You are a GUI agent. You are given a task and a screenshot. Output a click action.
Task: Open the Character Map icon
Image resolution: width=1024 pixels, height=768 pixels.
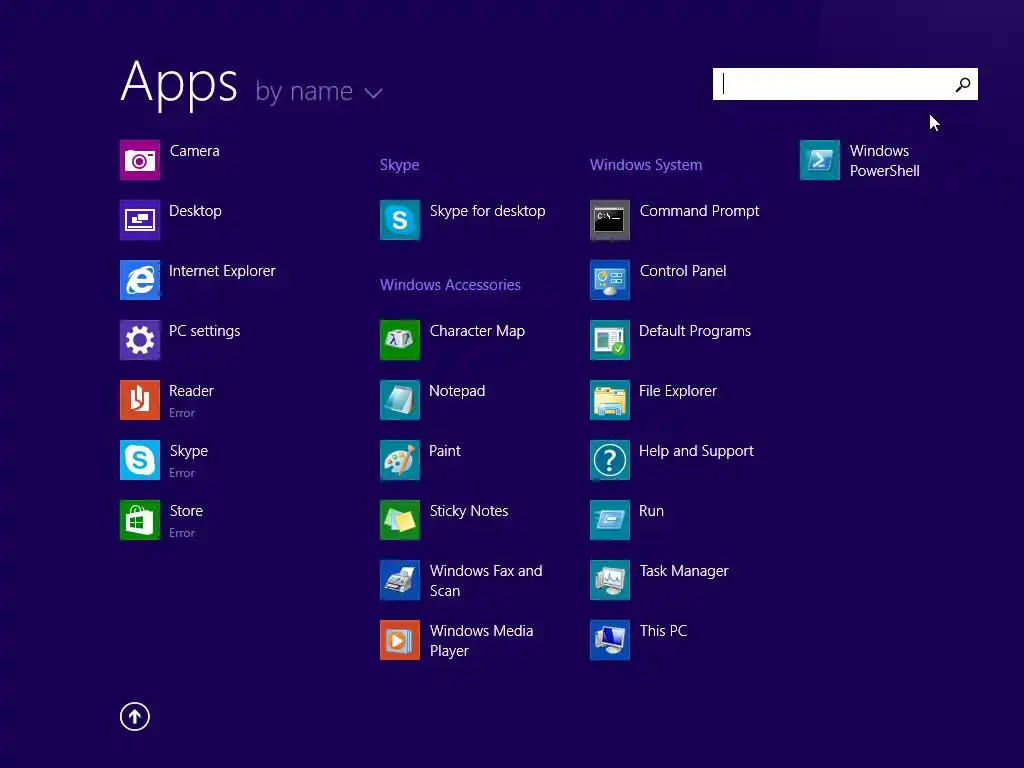point(400,340)
